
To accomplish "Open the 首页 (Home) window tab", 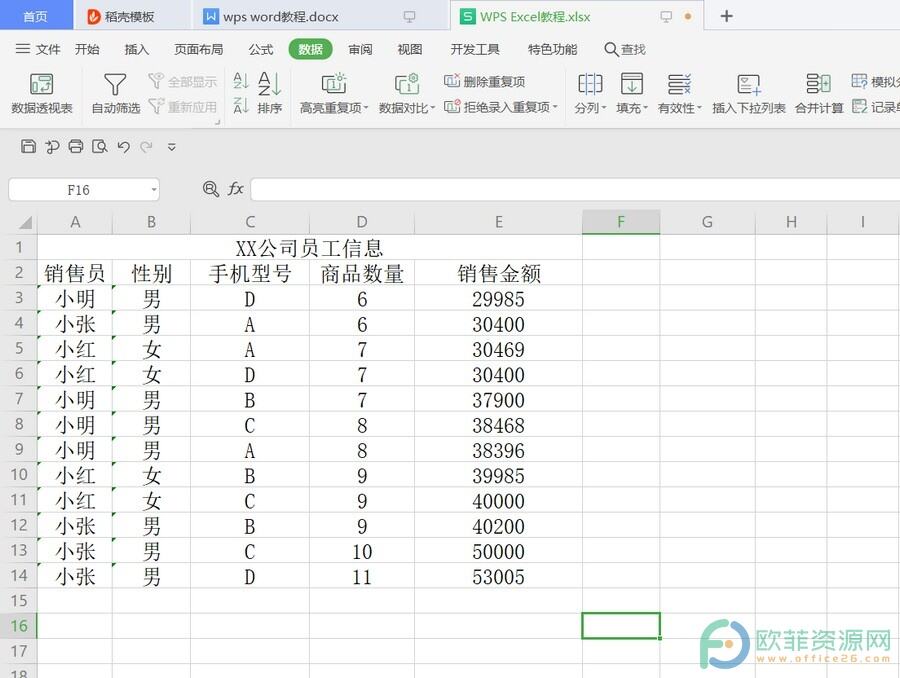I will [x=36, y=16].
